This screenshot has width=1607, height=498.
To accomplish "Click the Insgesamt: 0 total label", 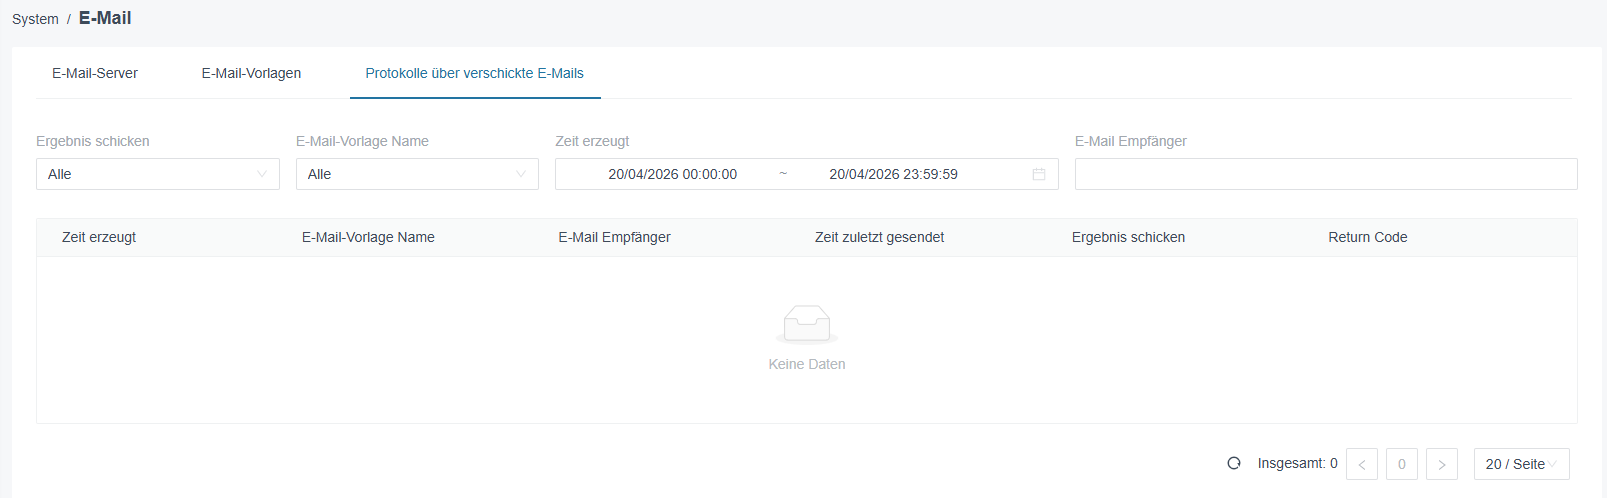I will [1297, 463].
